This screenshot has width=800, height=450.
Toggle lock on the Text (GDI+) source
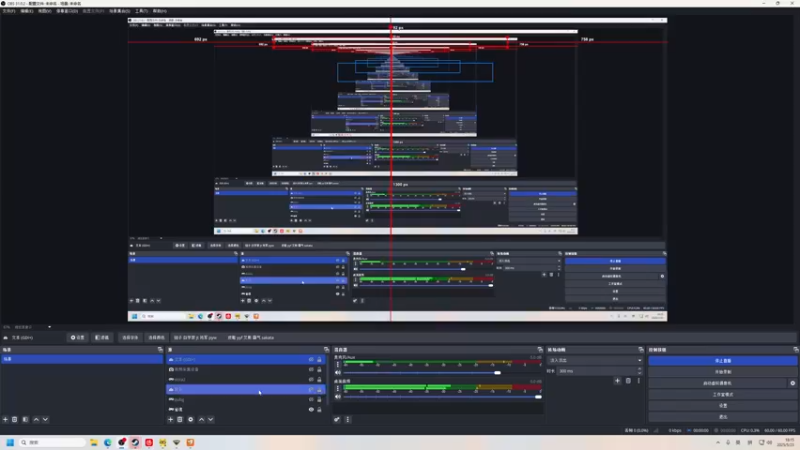pos(319,359)
